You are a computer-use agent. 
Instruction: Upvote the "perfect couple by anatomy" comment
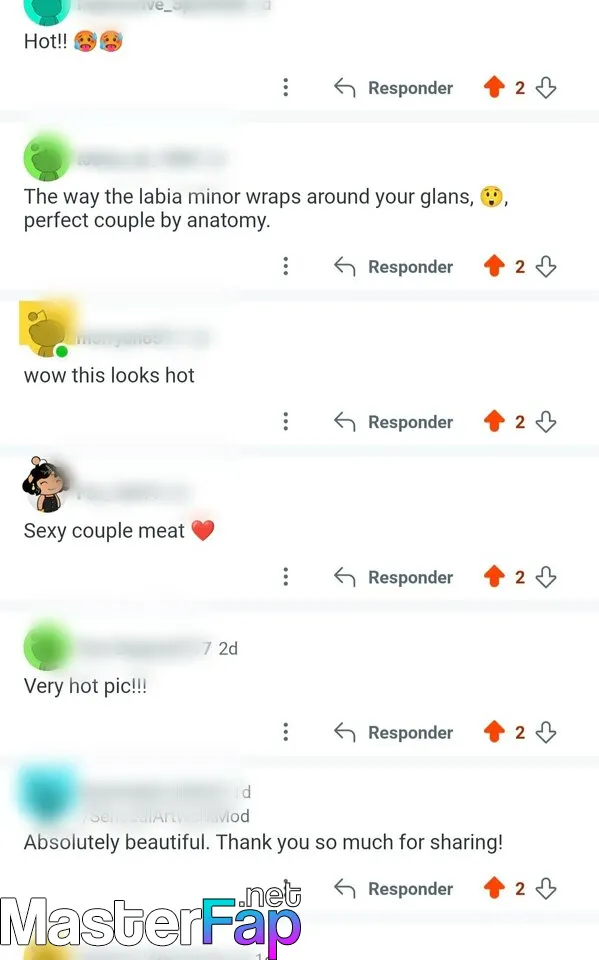click(x=494, y=266)
